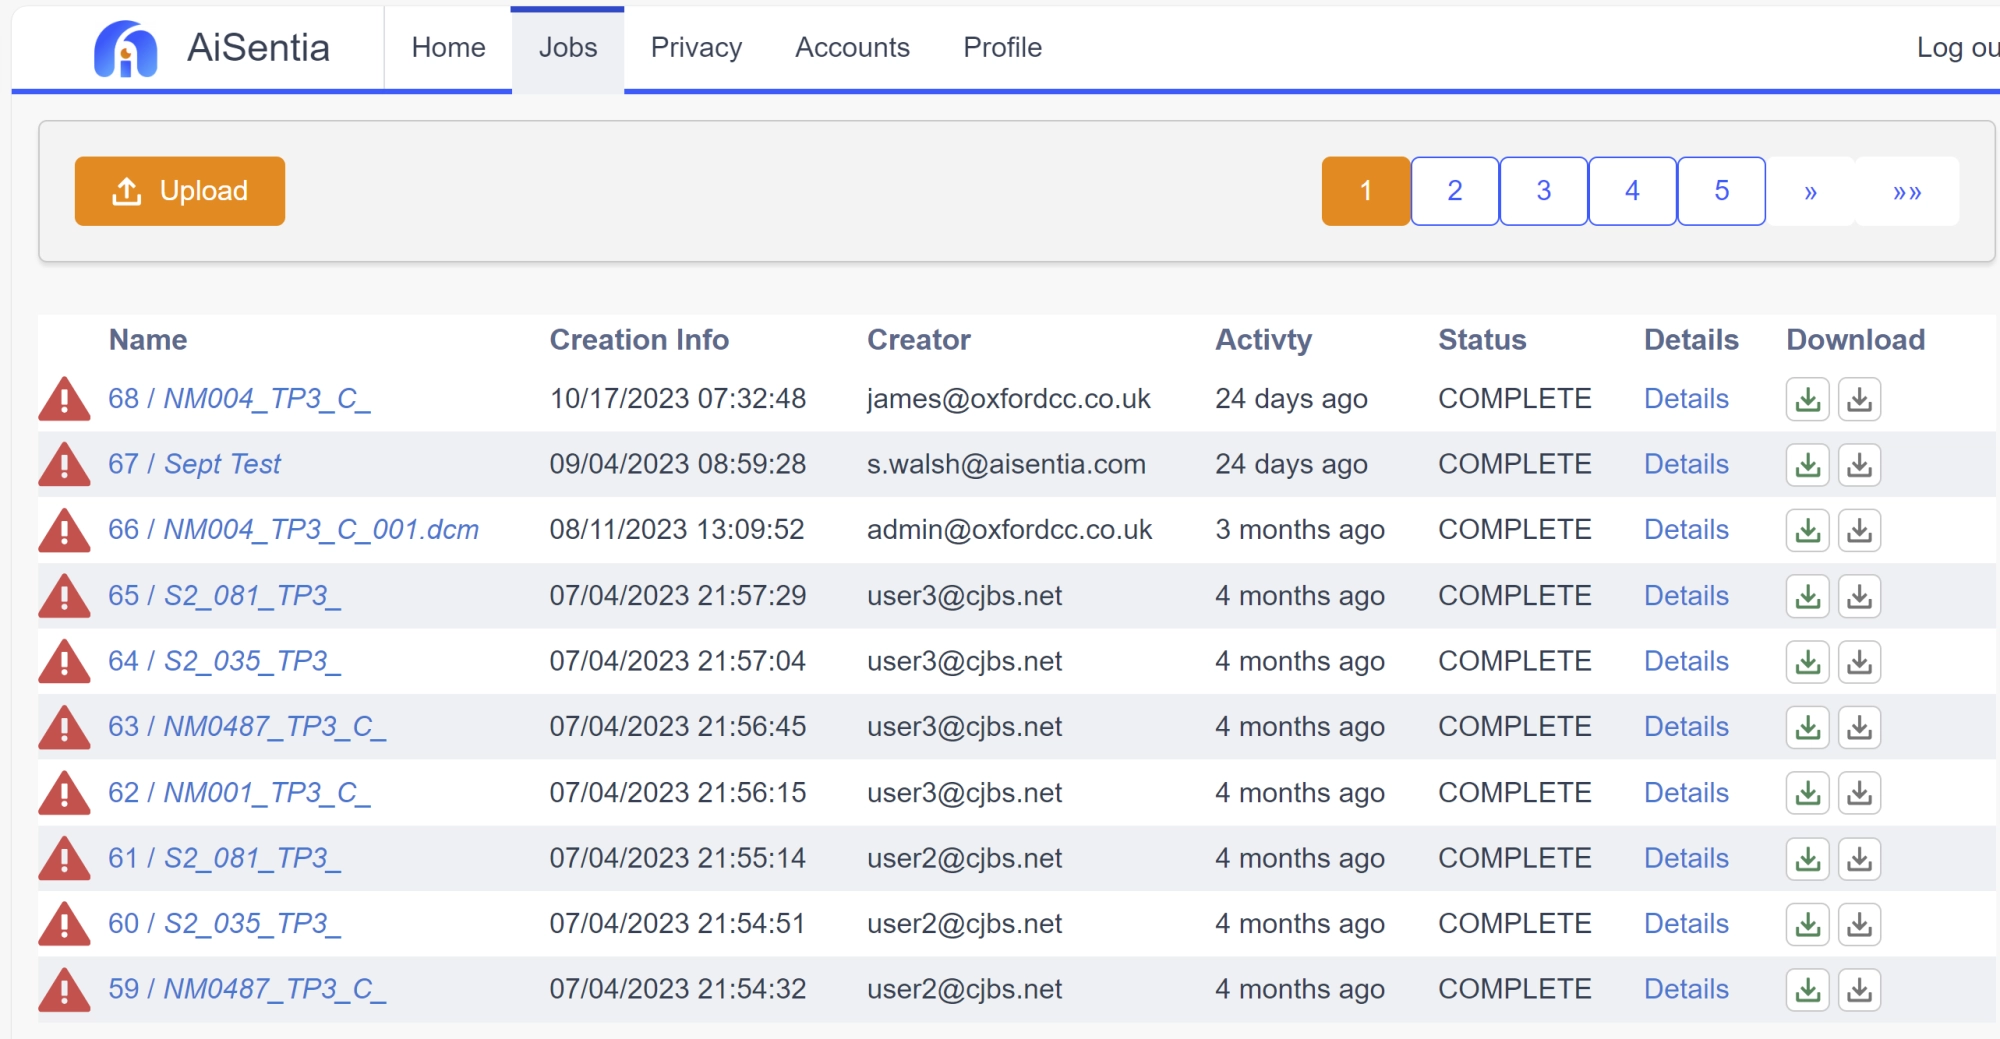Open job 59 / NM0487_TP3_C_ link
Viewport: 2000px width, 1039px height.
coord(247,990)
